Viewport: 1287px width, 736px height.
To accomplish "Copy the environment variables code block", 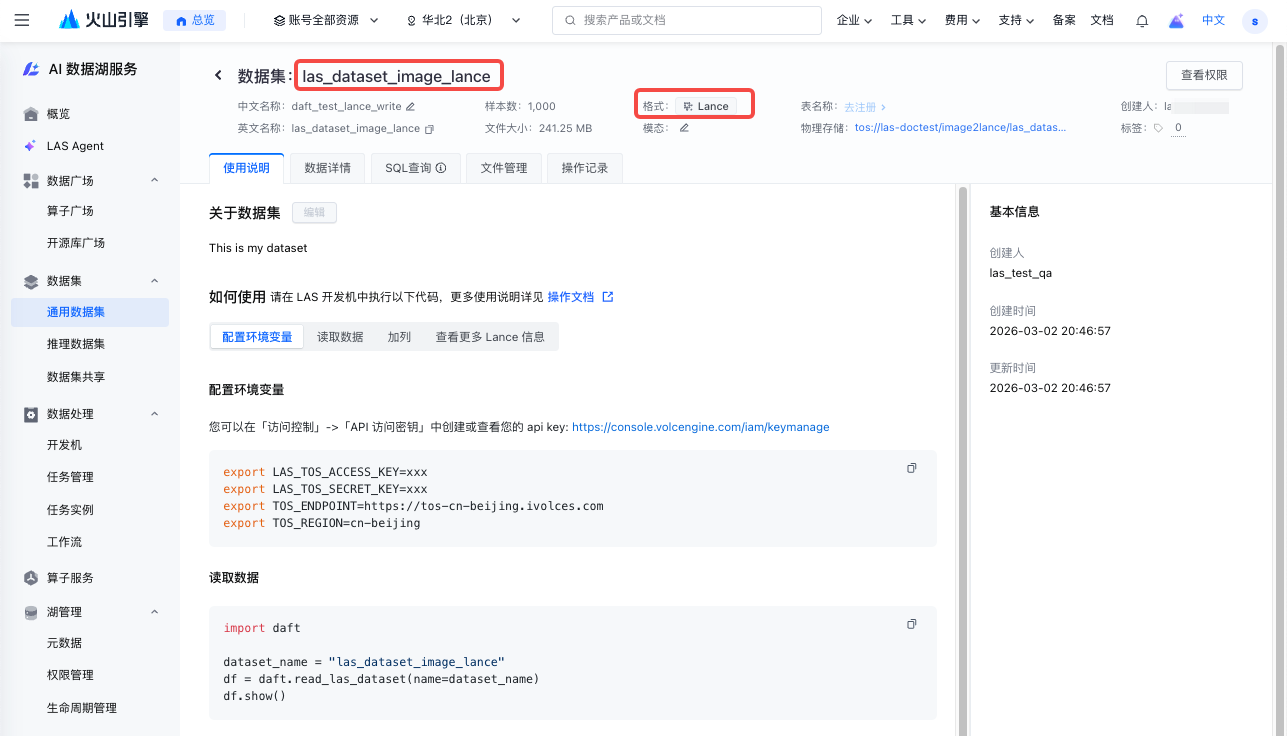I will (911, 468).
